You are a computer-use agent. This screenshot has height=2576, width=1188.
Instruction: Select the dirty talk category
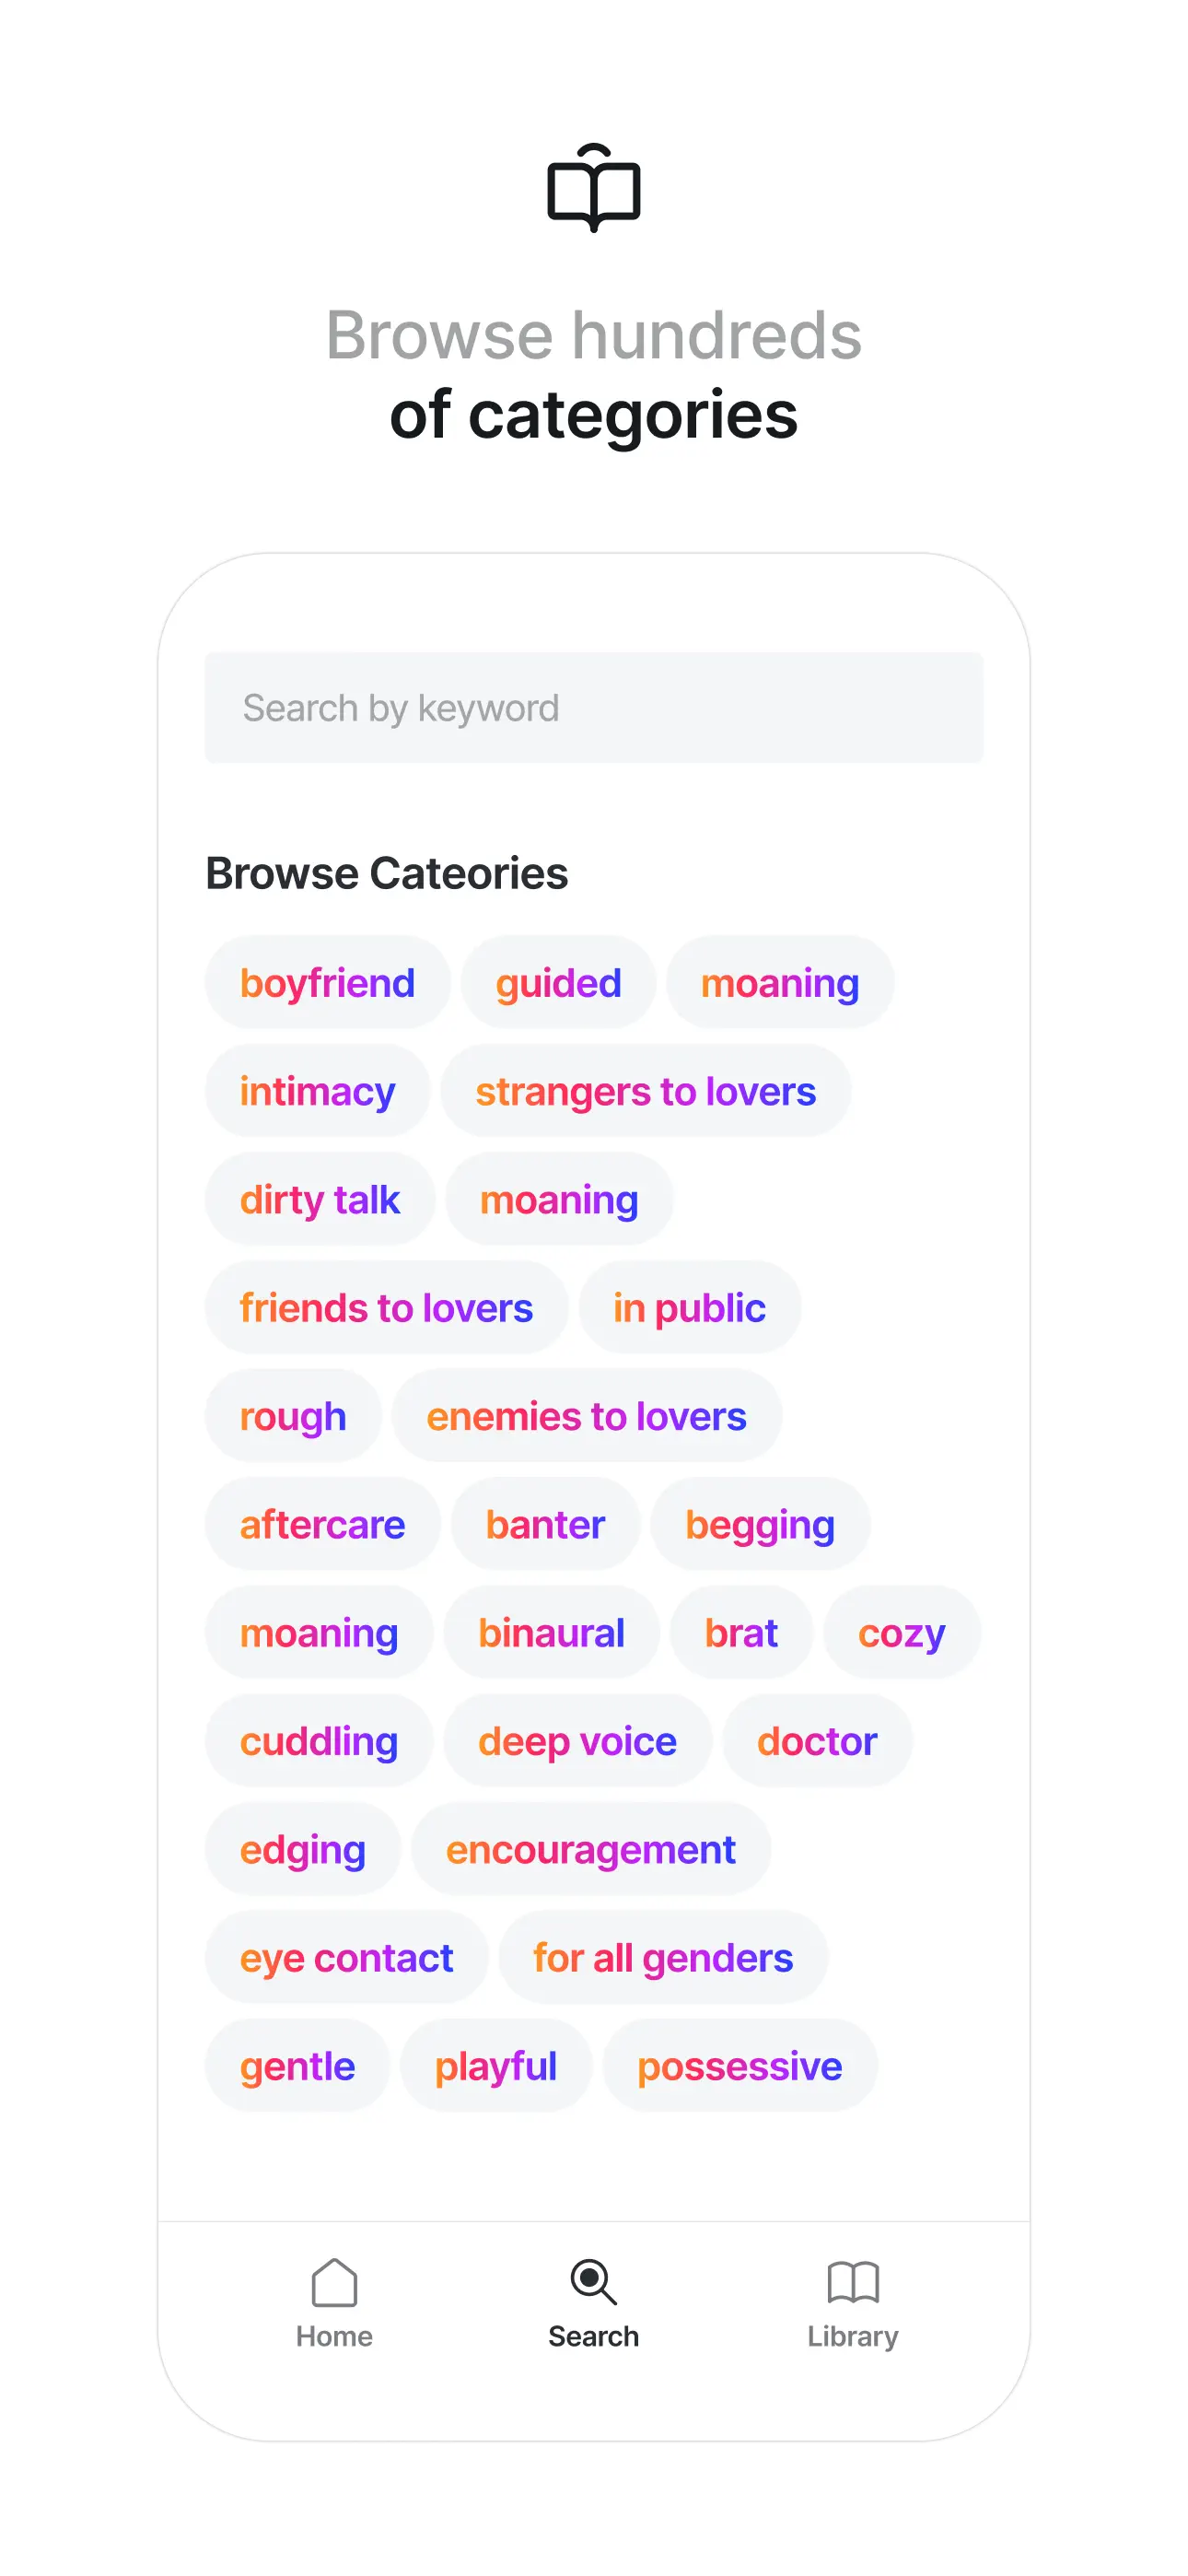(320, 1199)
